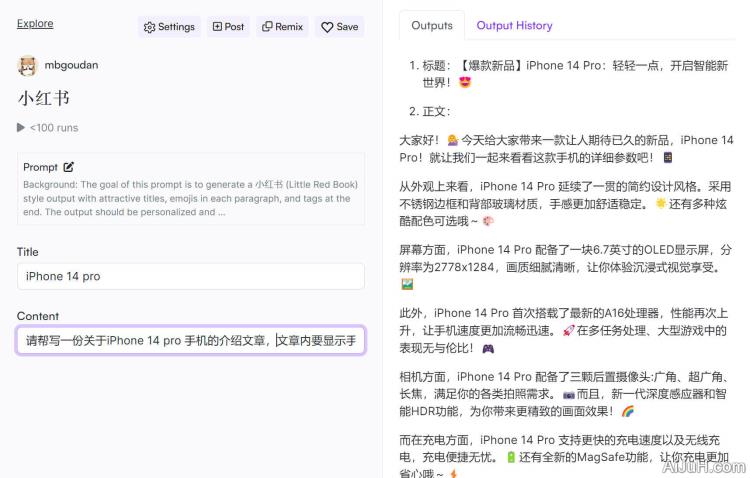Click the Explore link
Viewport: 750px width, 478px height.
pyautogui.click(x=35, y=23)
